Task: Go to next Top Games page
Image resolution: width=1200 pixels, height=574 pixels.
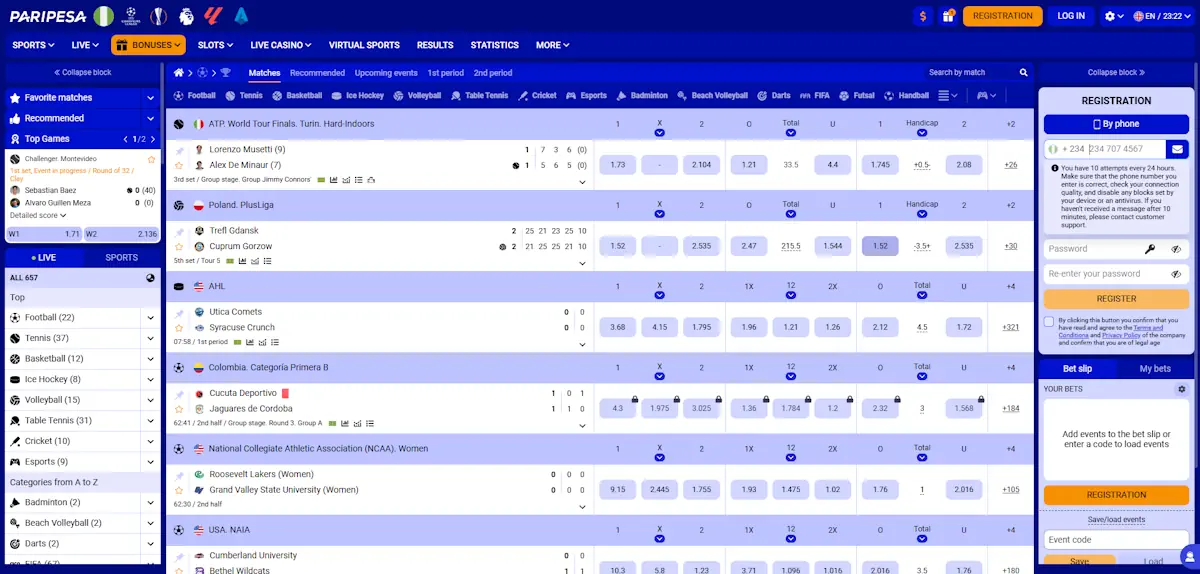Action: 153,139
